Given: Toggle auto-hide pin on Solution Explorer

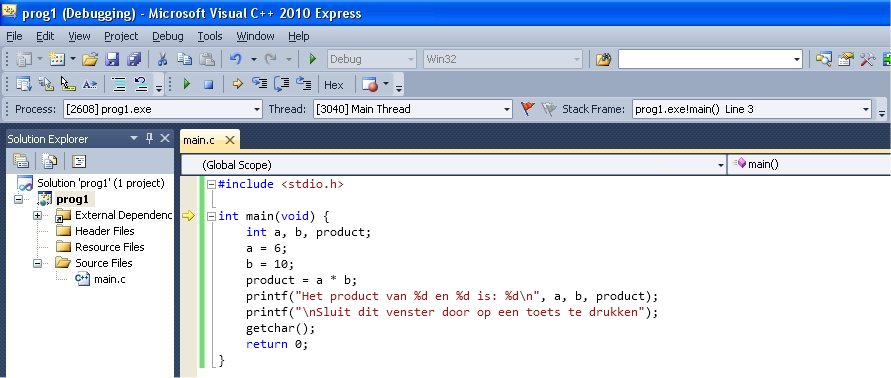Looking at the screenshot, I should click(x=149, y=138).
